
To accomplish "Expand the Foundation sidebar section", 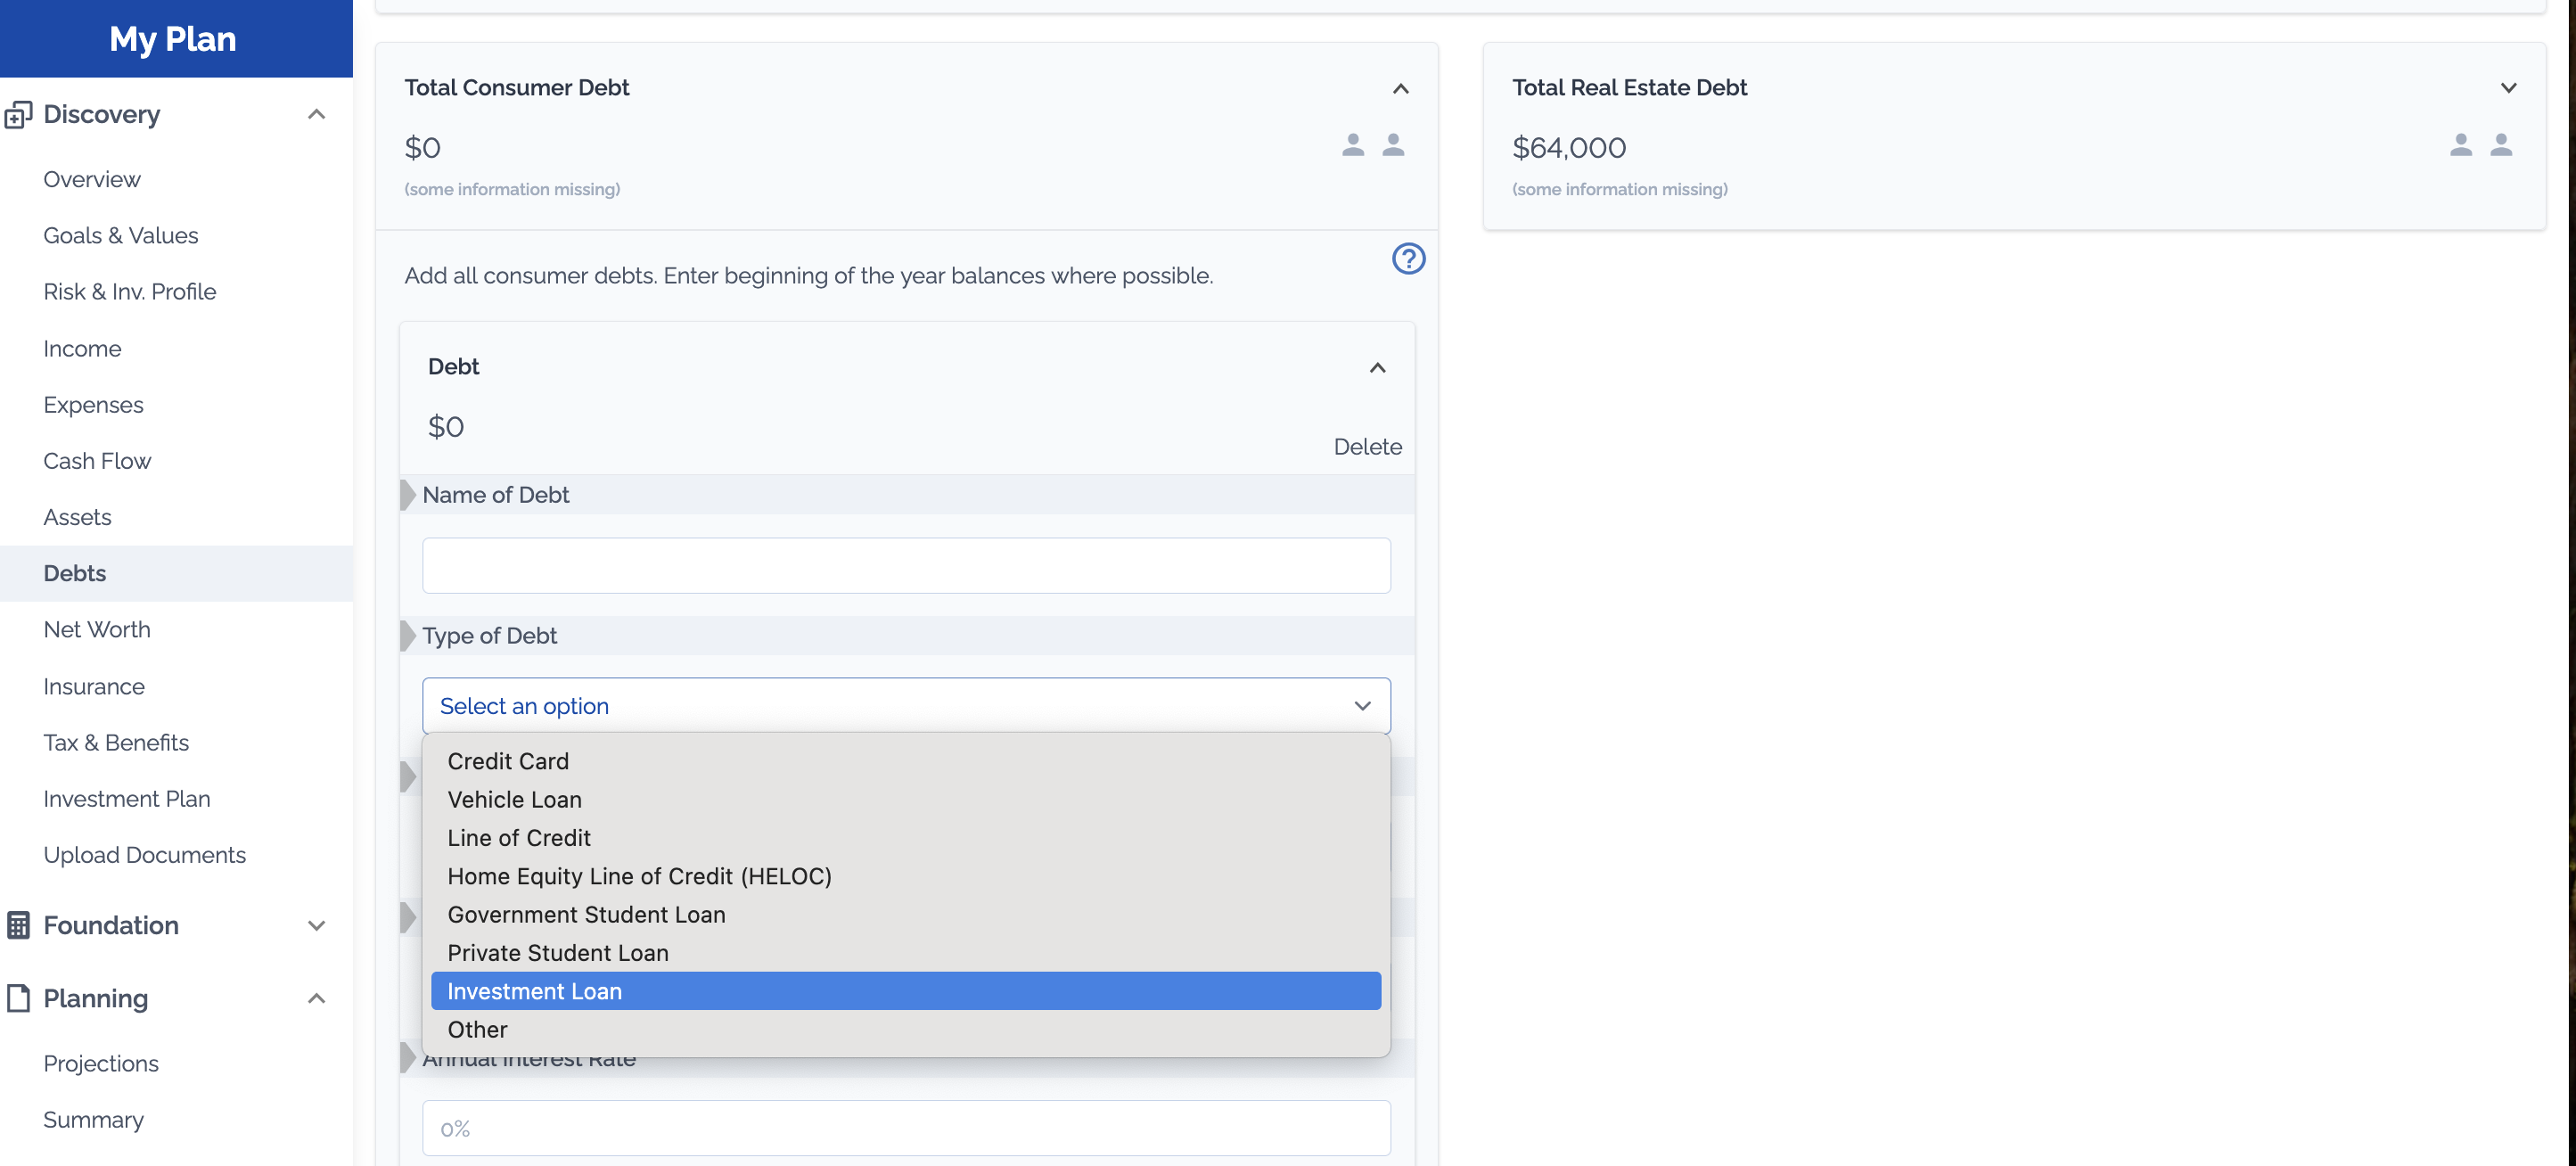I will click(x=316, y=925).
